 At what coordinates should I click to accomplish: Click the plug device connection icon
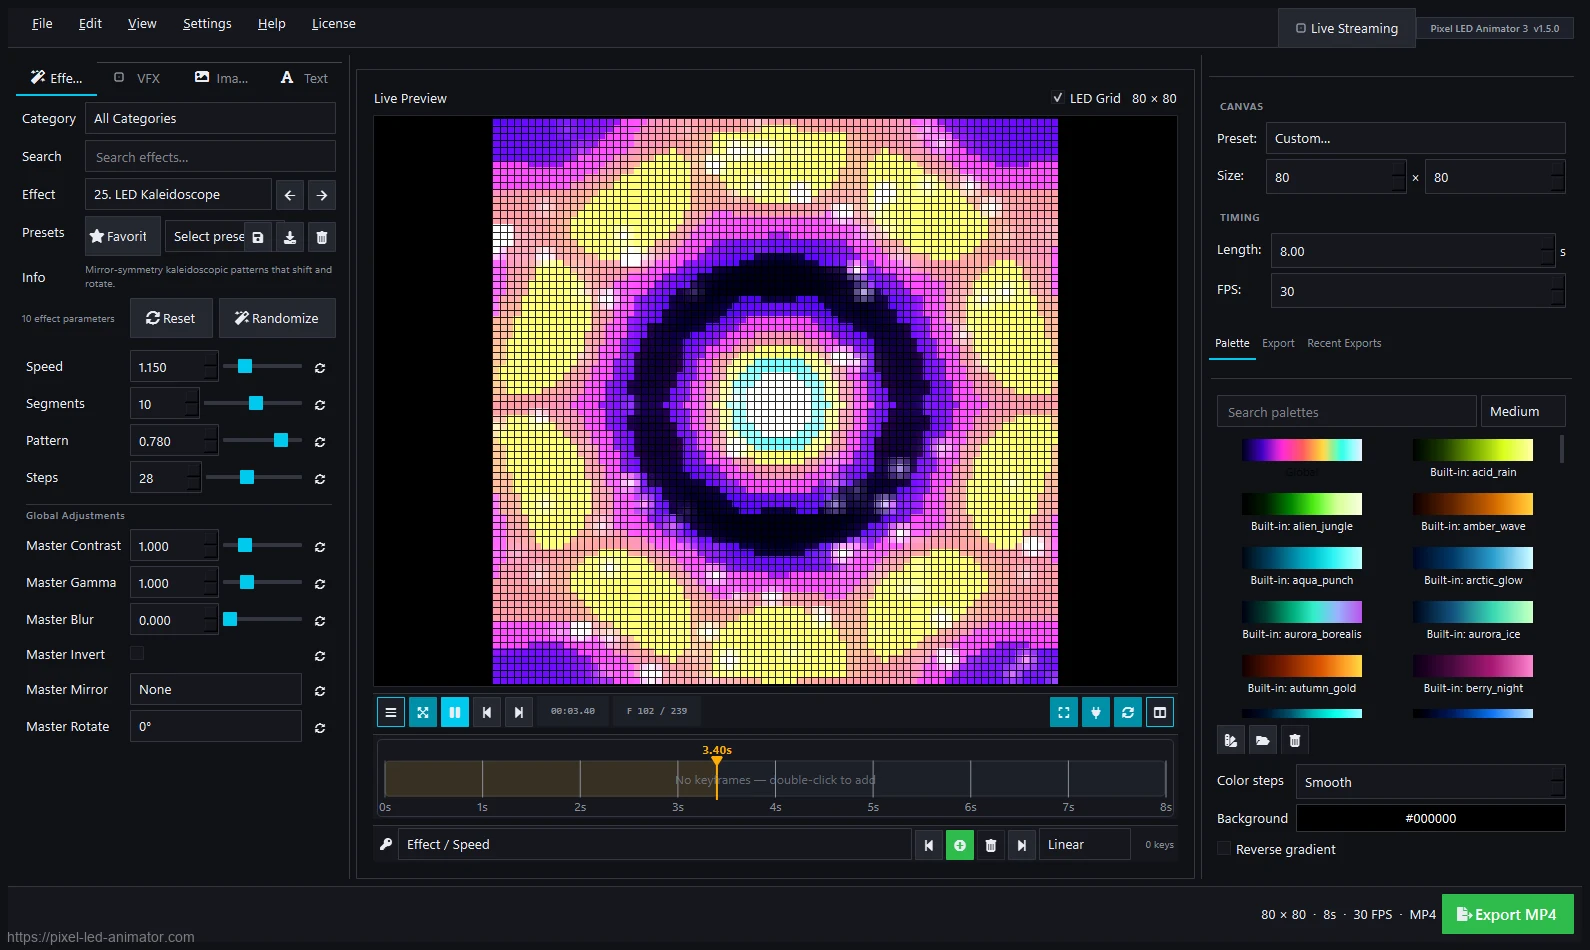[x=1096, y=712]
